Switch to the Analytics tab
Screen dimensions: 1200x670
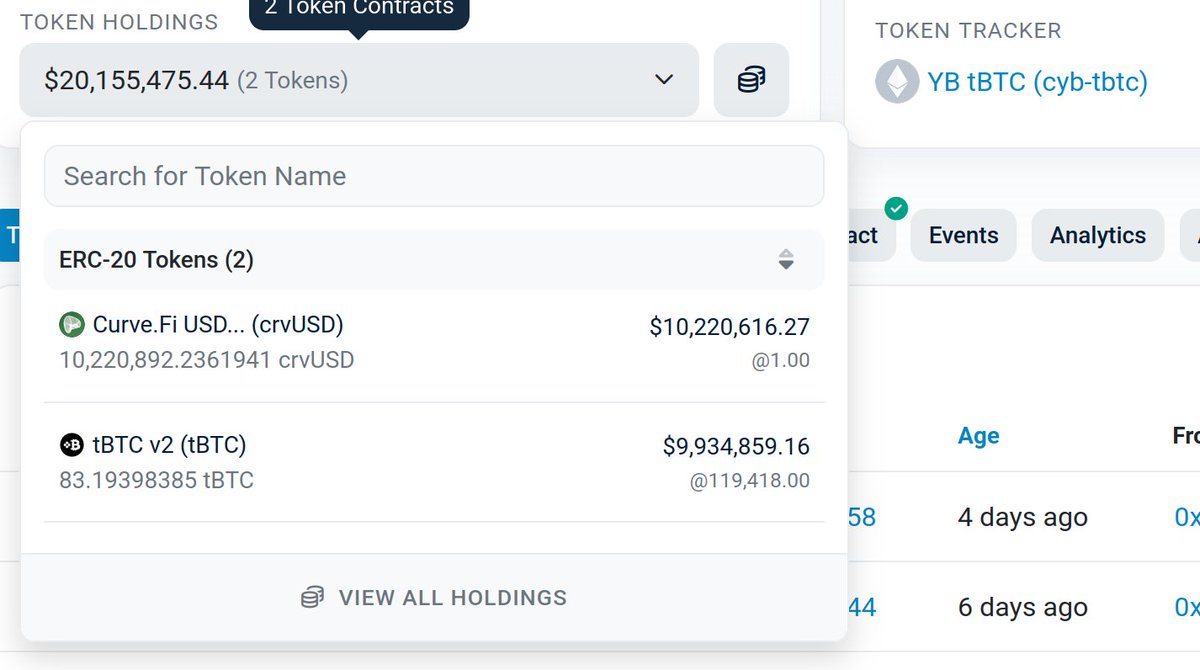[x=1098, y=235]
